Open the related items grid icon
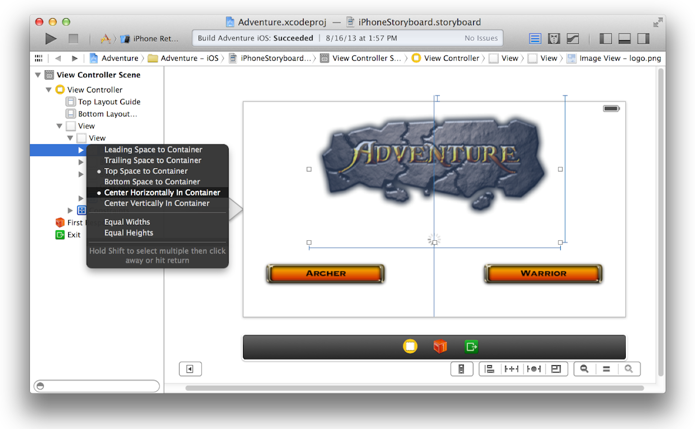The width and height of the screenshot is (695, 429). pos(39,58)
